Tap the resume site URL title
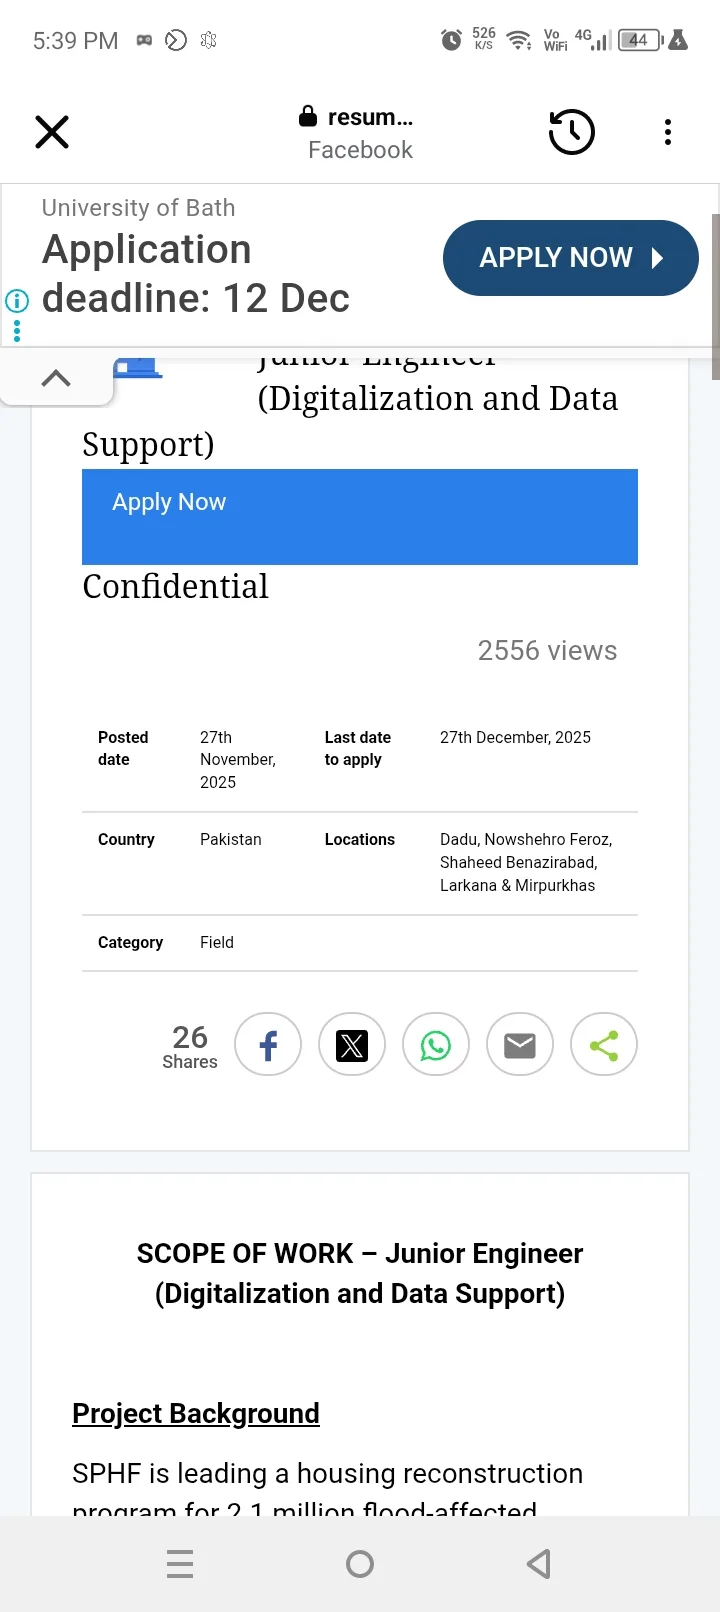 [x=360, y=118]
